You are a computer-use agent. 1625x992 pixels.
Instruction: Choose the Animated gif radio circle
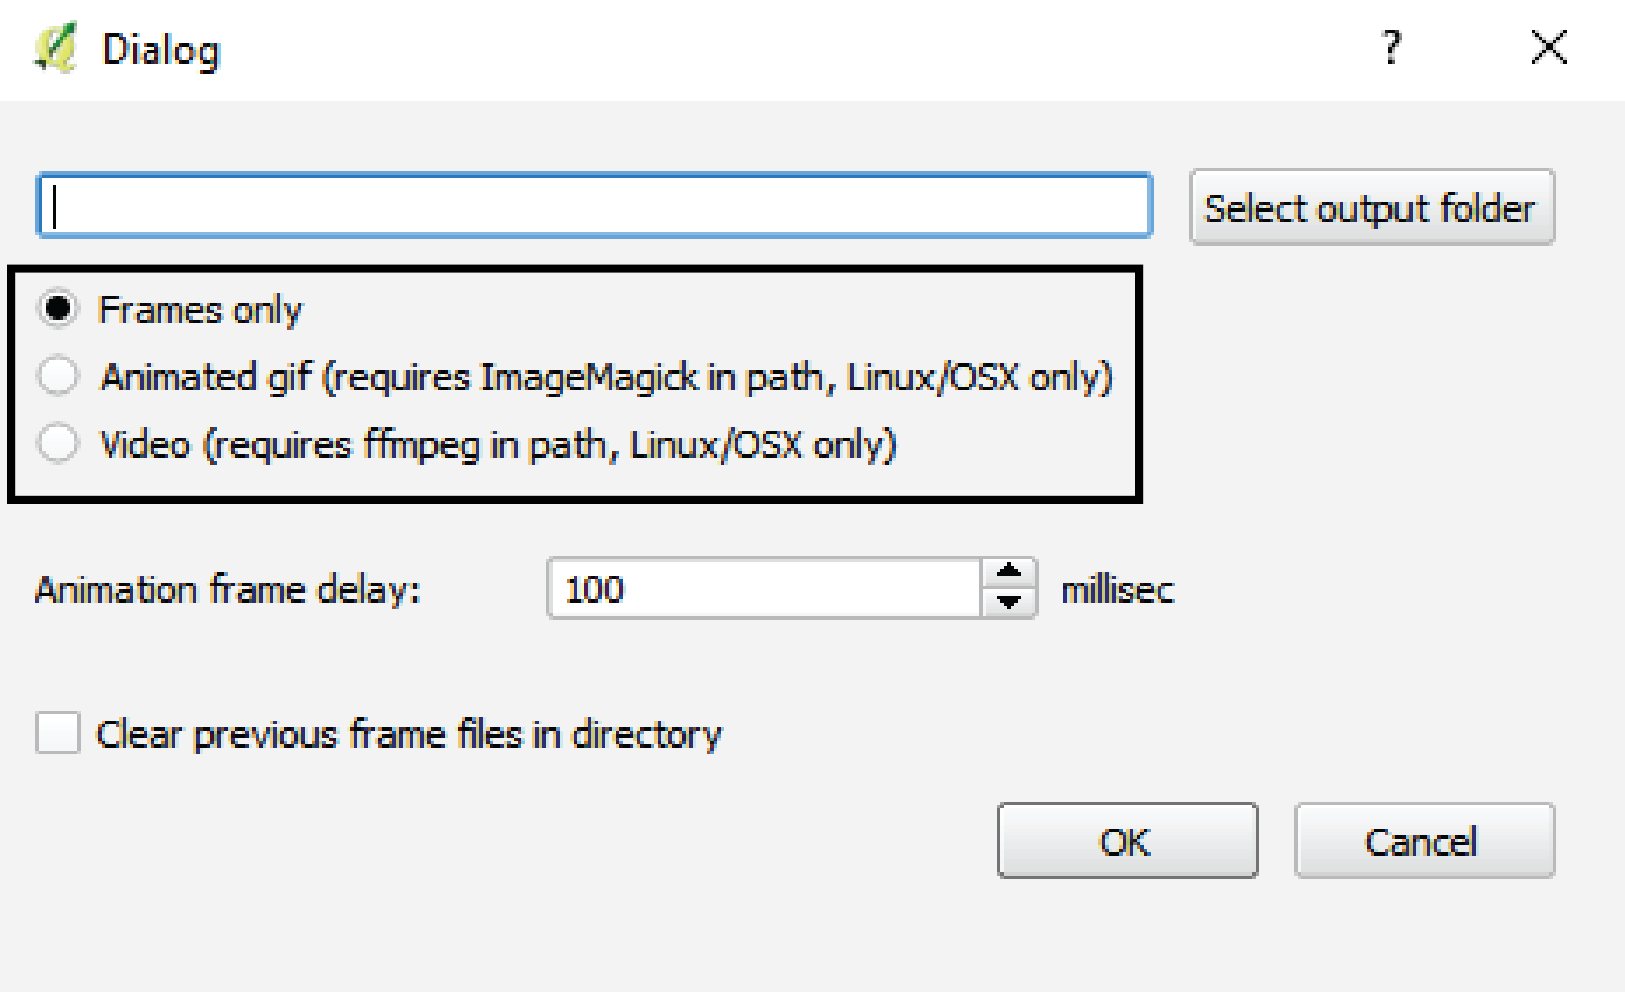58,376
